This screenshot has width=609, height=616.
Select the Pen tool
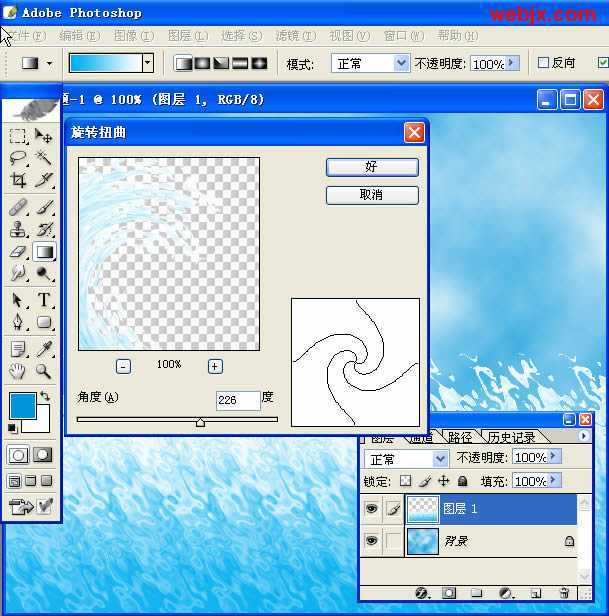tap(18, 322)
